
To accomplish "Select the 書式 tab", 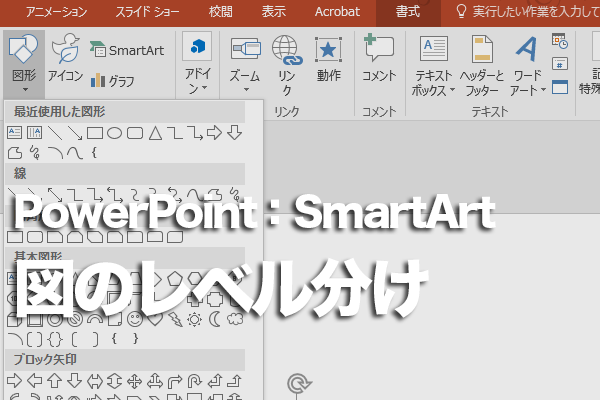I will [x=408, y=12].
